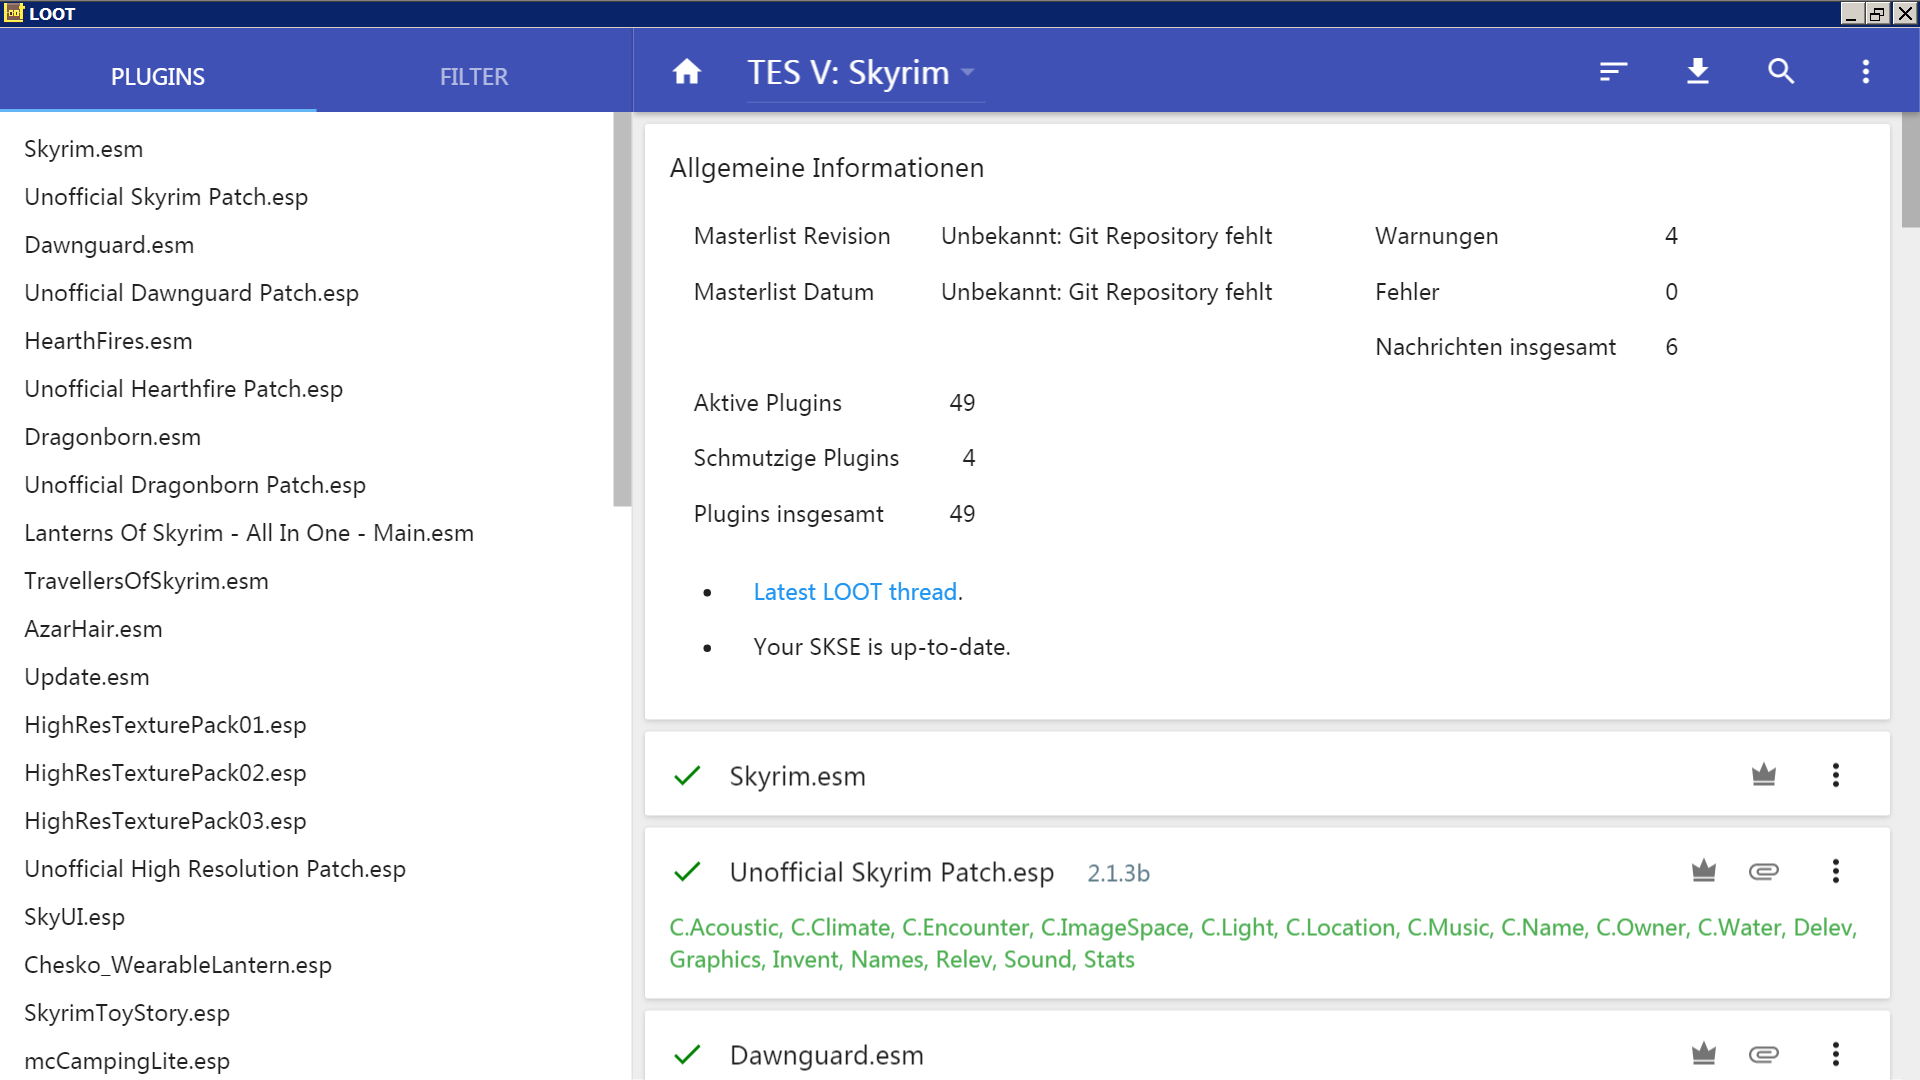Switch to the PLUGINS tab

(158, 77)
